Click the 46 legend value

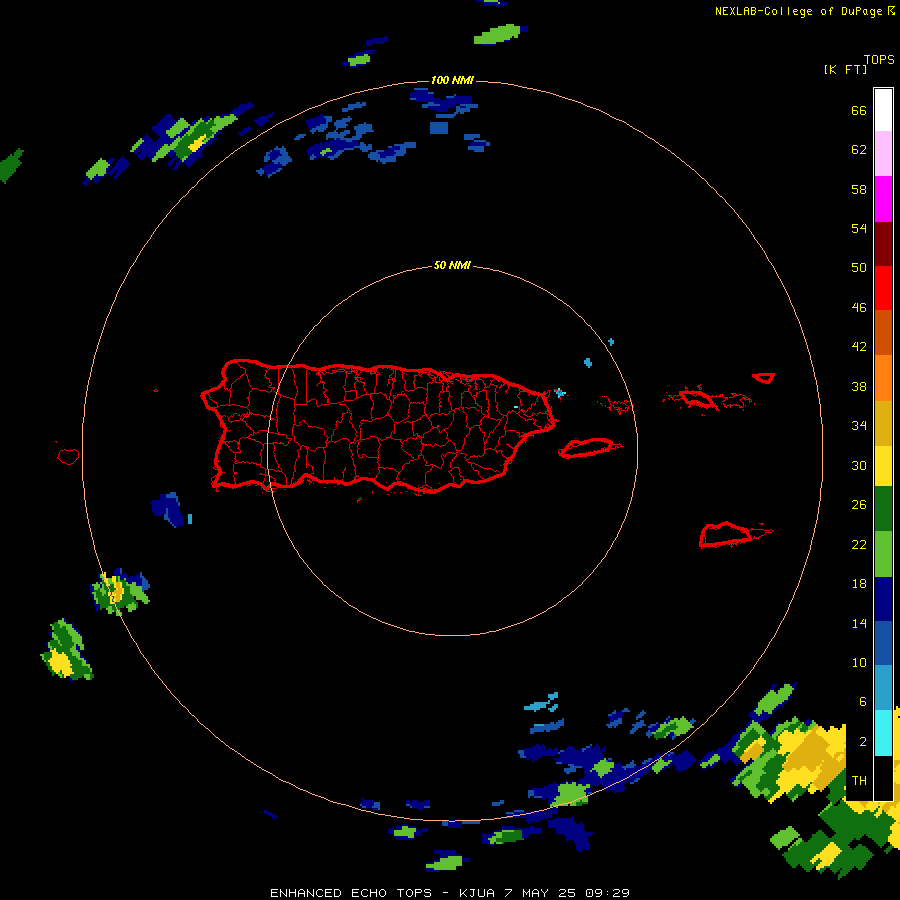click(x=859, y=307)
